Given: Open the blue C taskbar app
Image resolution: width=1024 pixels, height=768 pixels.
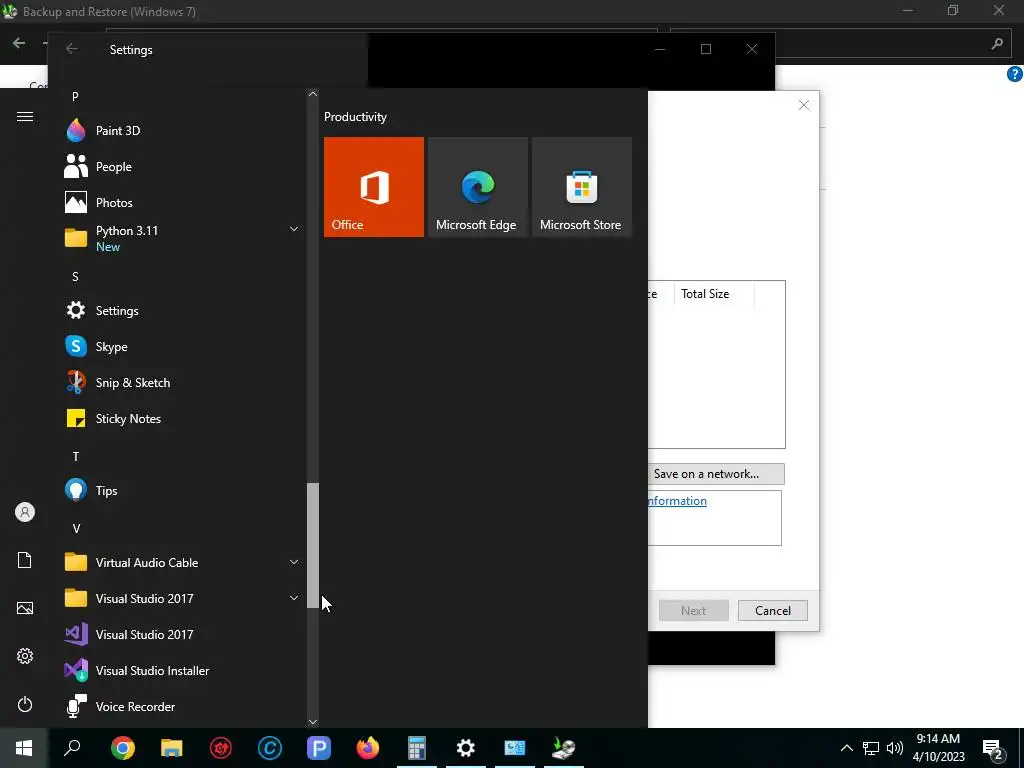Looking at the screenshot, I should point(270,748).
